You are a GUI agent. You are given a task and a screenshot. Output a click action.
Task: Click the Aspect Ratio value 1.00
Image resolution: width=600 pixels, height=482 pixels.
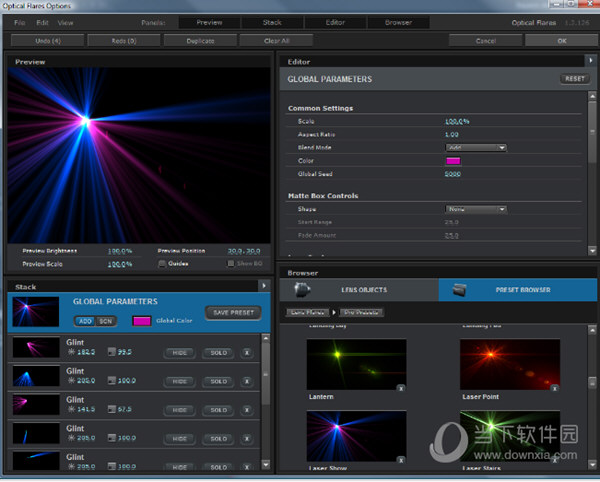pyautogui.click(x=452, y=135)
